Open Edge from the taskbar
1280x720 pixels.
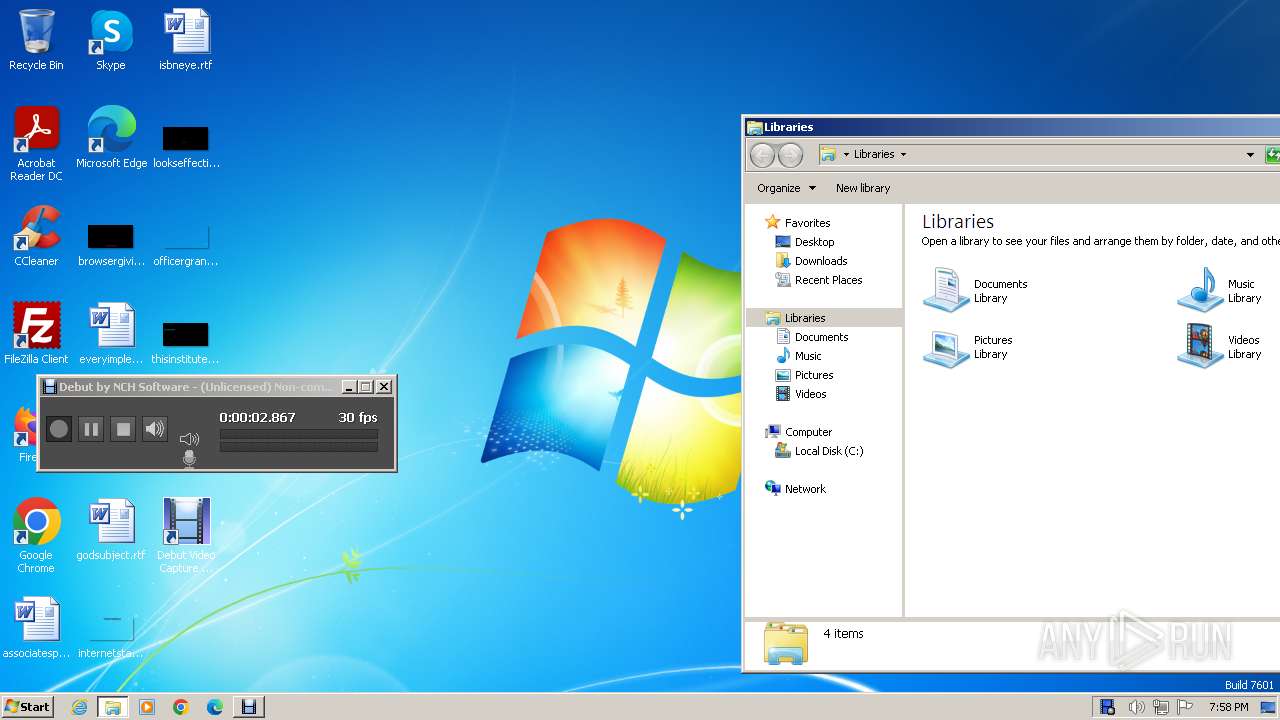[215, 707]
